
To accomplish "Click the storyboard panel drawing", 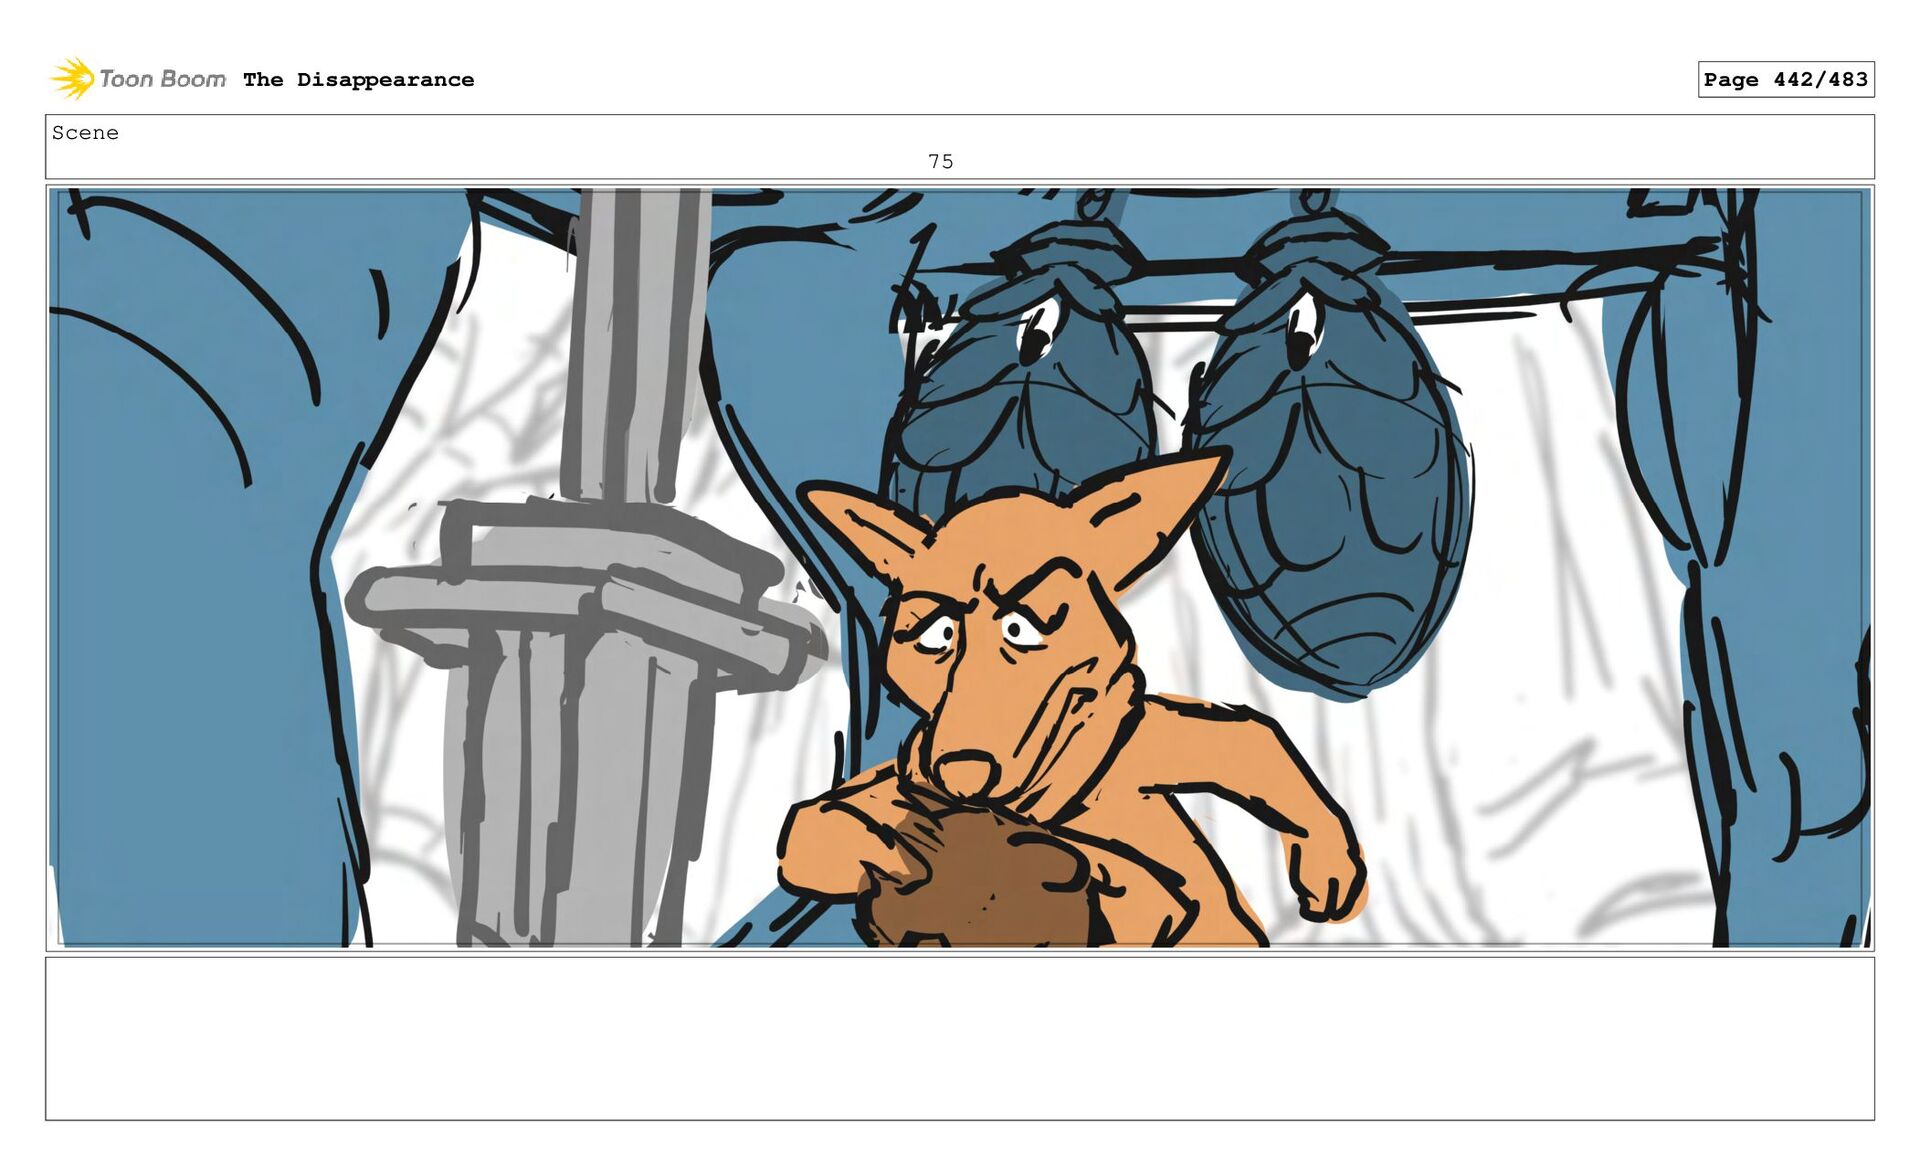I will 960,567.
